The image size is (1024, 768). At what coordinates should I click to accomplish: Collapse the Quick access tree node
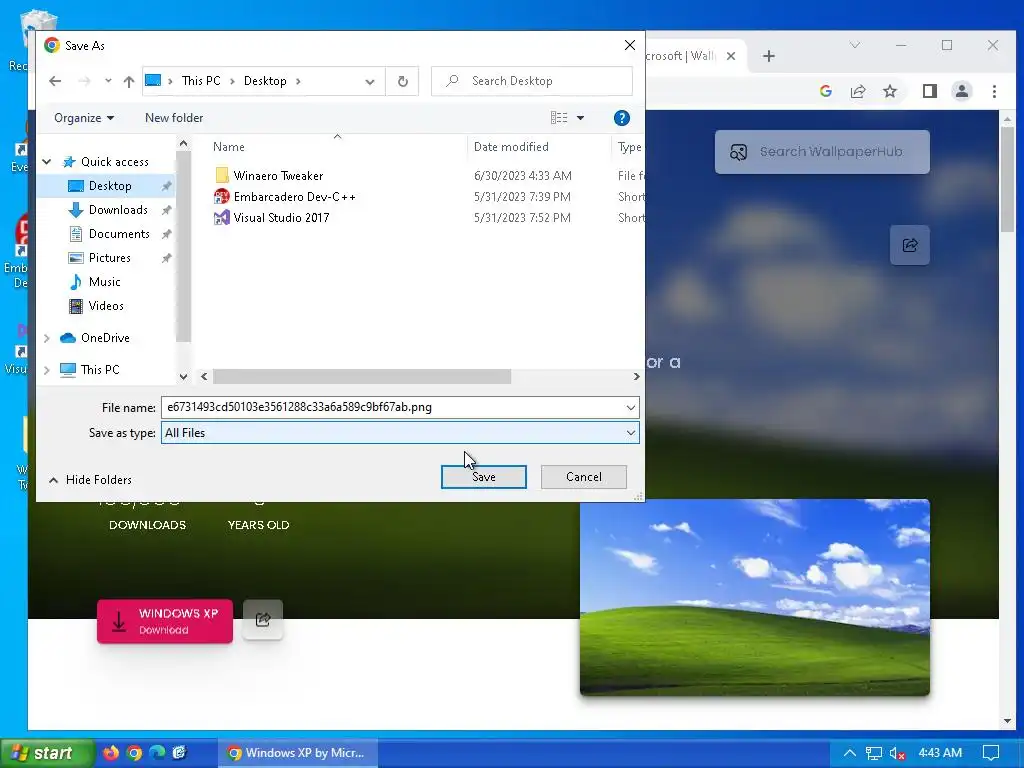click(47, 161)
